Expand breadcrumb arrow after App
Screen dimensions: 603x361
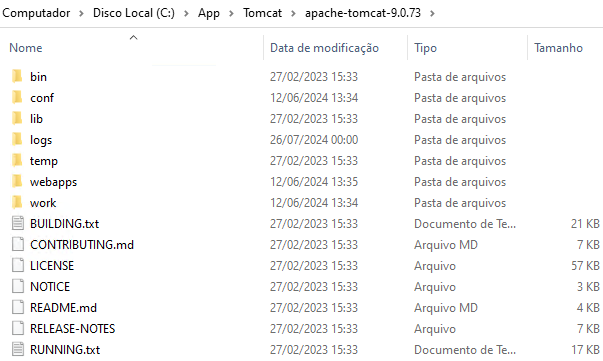231,13
